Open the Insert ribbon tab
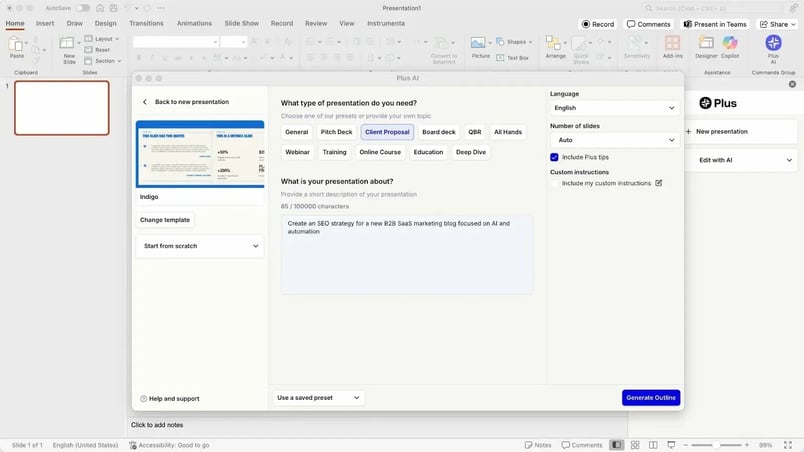This screenshot has height=452, width=804. (45, 24)
